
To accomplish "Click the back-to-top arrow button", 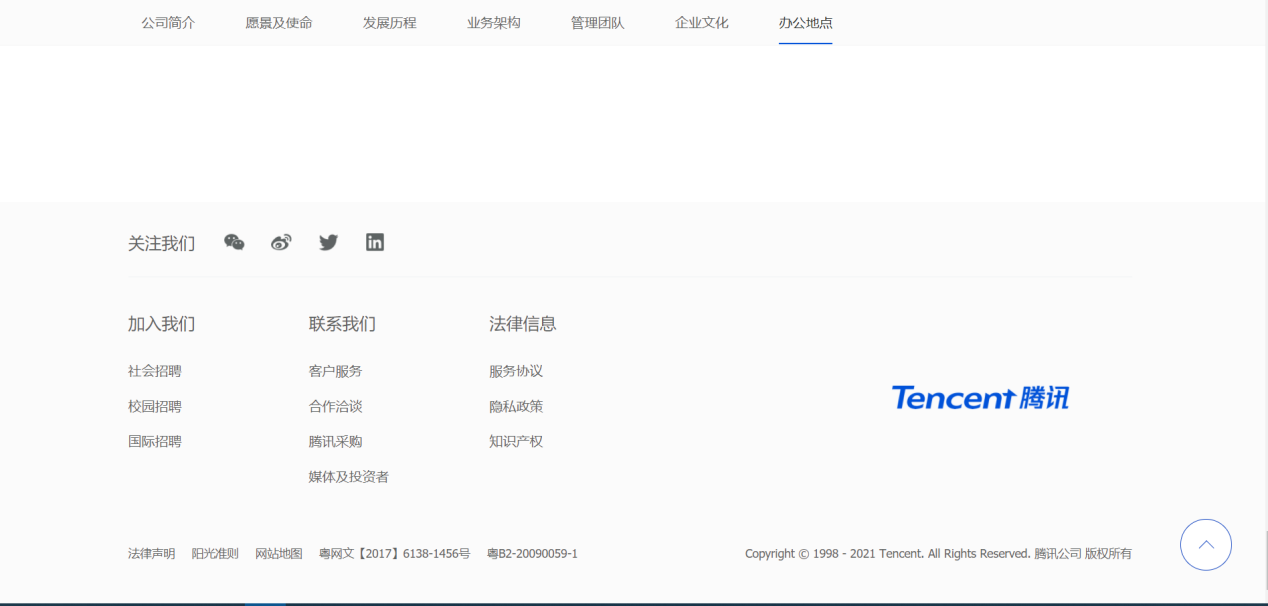I will coord(1206,545).
